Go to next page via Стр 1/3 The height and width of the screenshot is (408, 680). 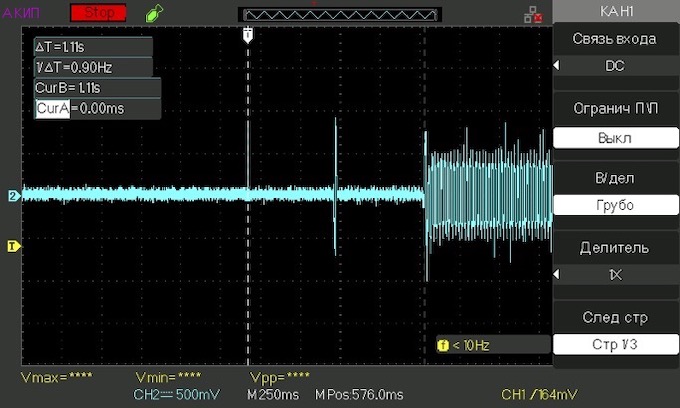[x=615, y=344]
